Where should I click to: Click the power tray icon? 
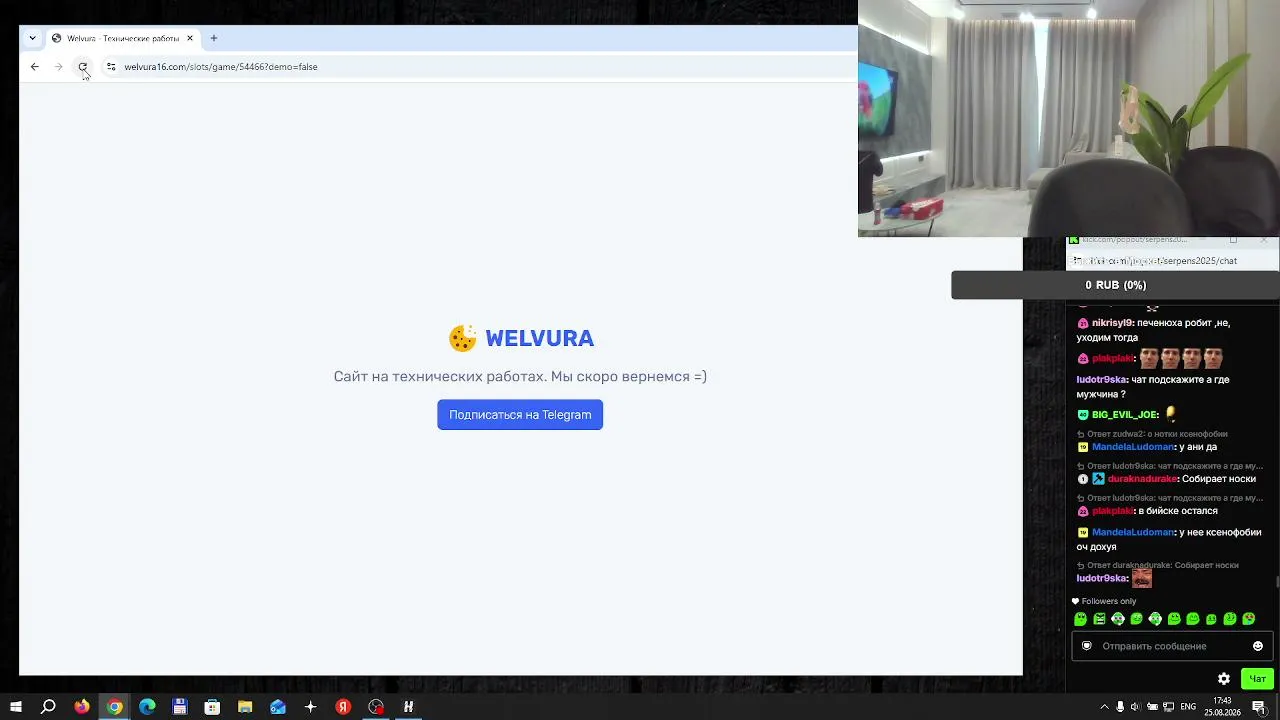(x=1152, y=707)
